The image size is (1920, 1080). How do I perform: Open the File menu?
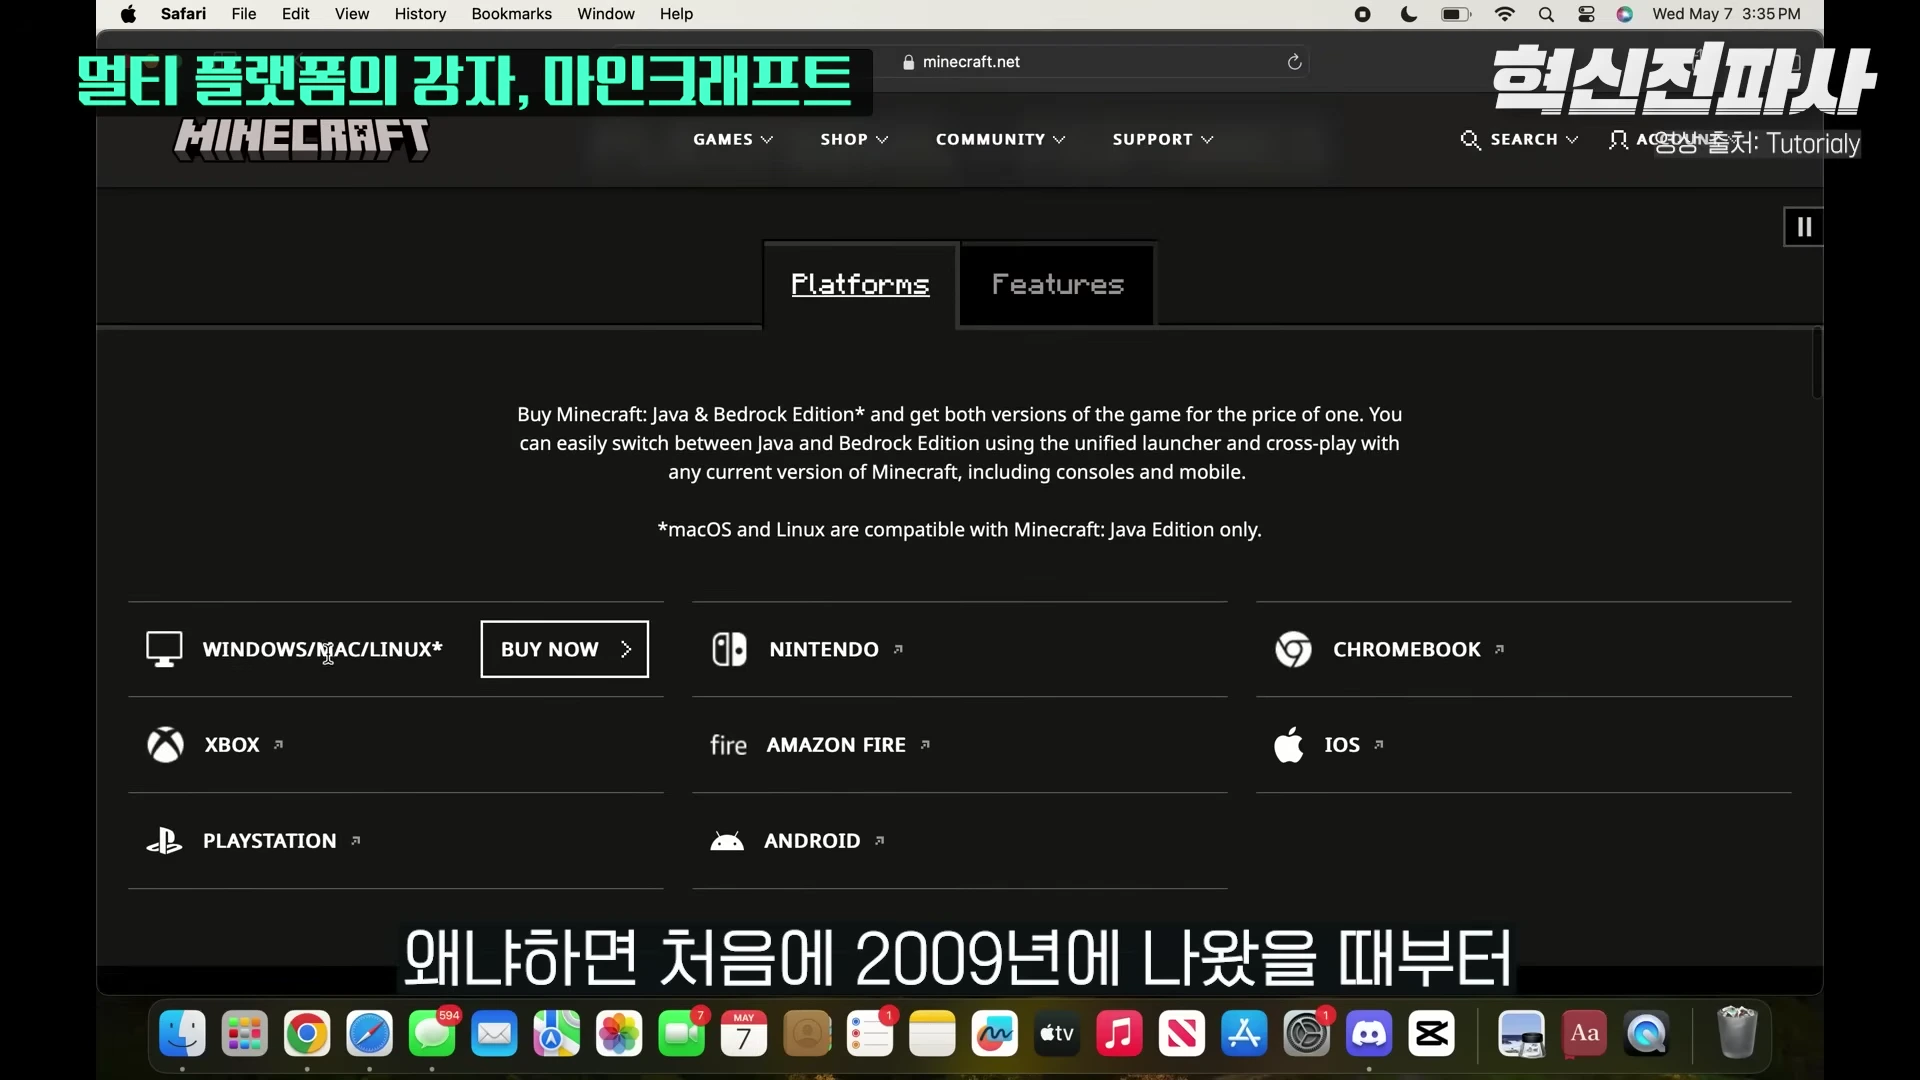pos(243,14)
